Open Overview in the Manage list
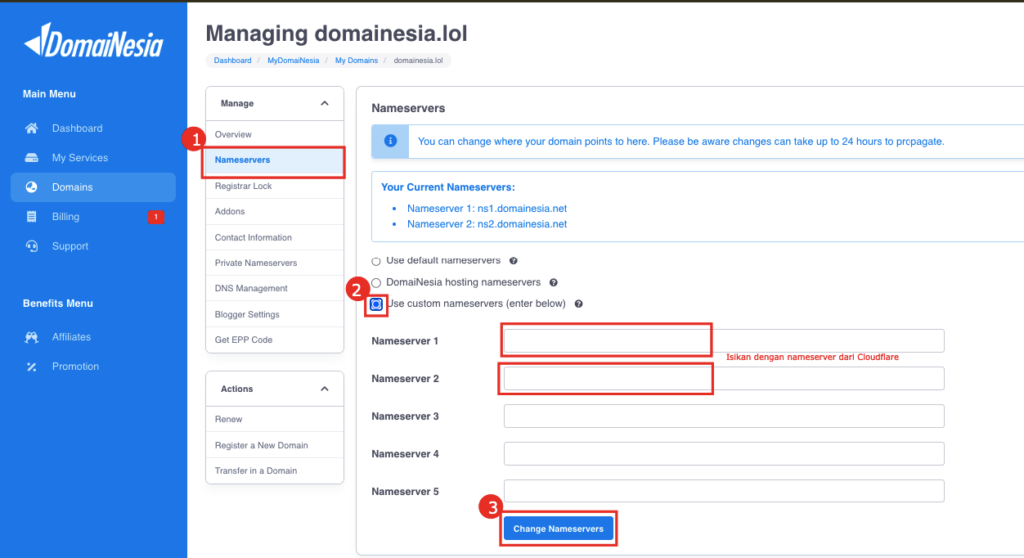 coord(274,134)
